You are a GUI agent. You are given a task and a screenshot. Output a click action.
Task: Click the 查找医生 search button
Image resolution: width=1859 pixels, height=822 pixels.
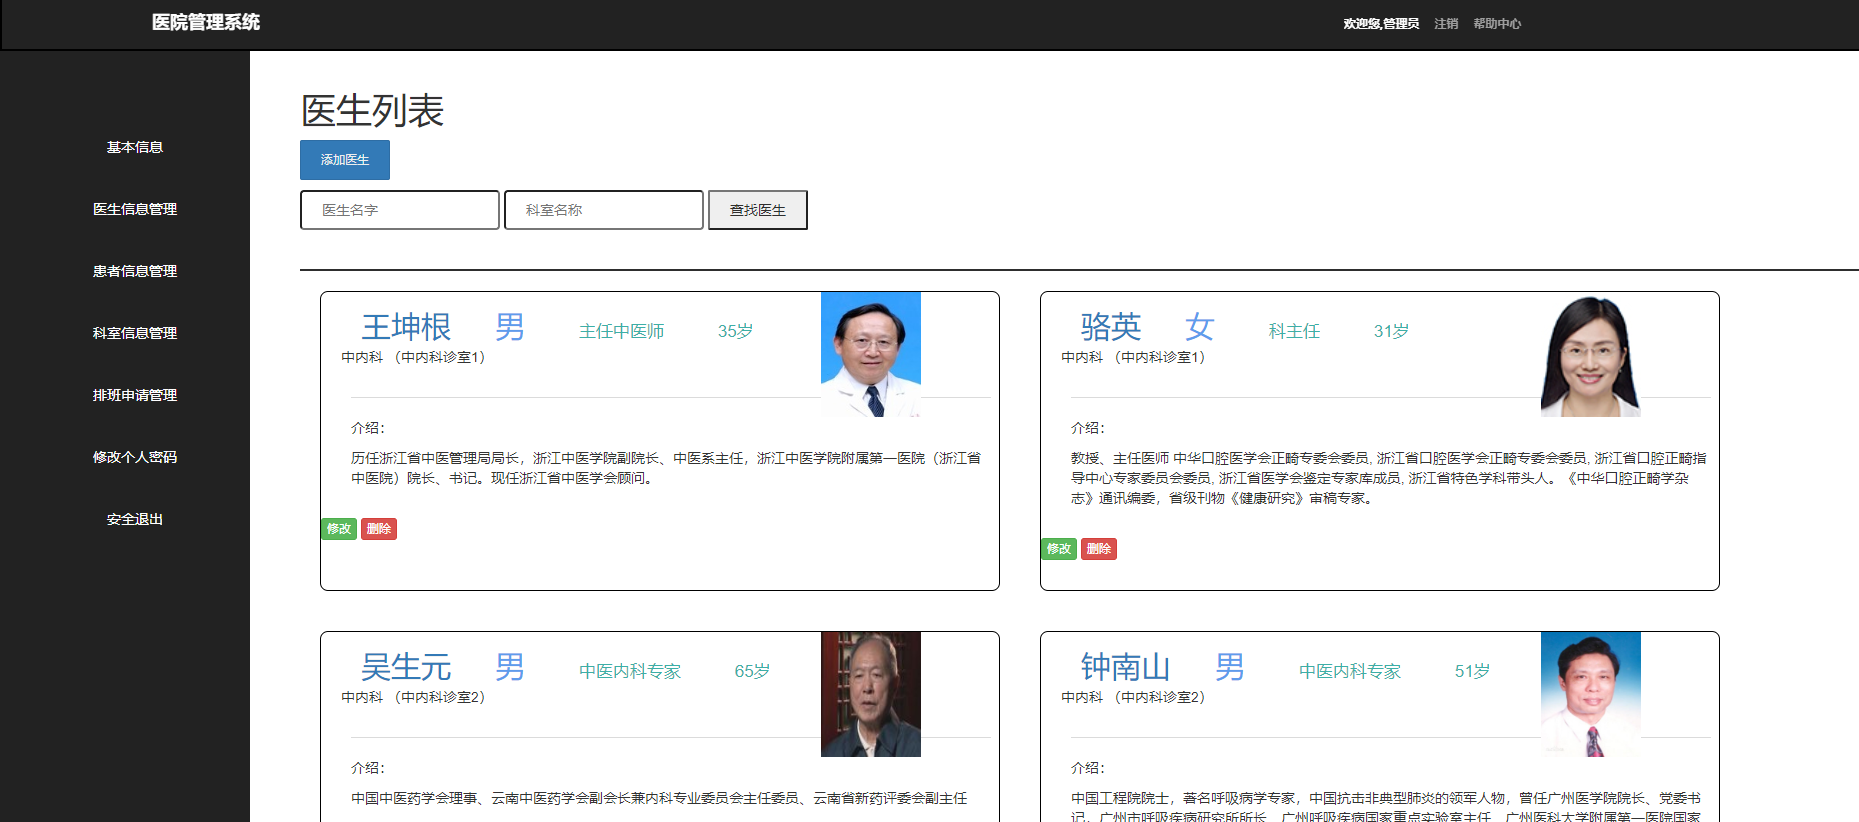point(758,210)
